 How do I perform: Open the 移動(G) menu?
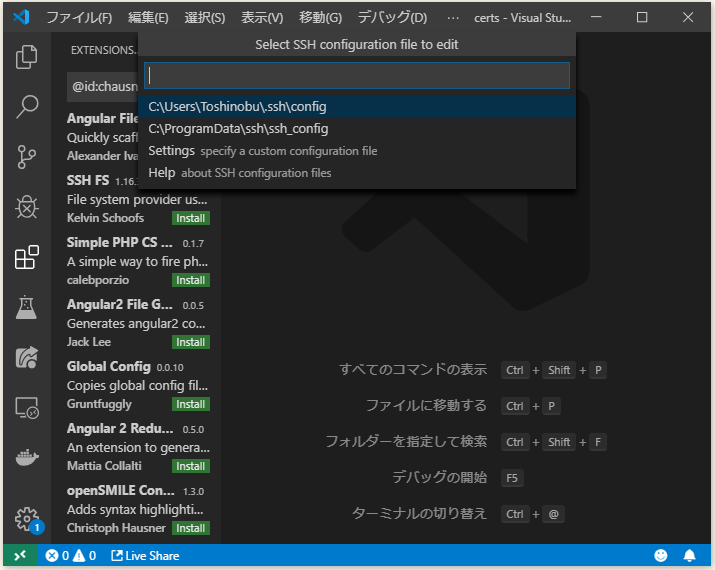(320, 17)
